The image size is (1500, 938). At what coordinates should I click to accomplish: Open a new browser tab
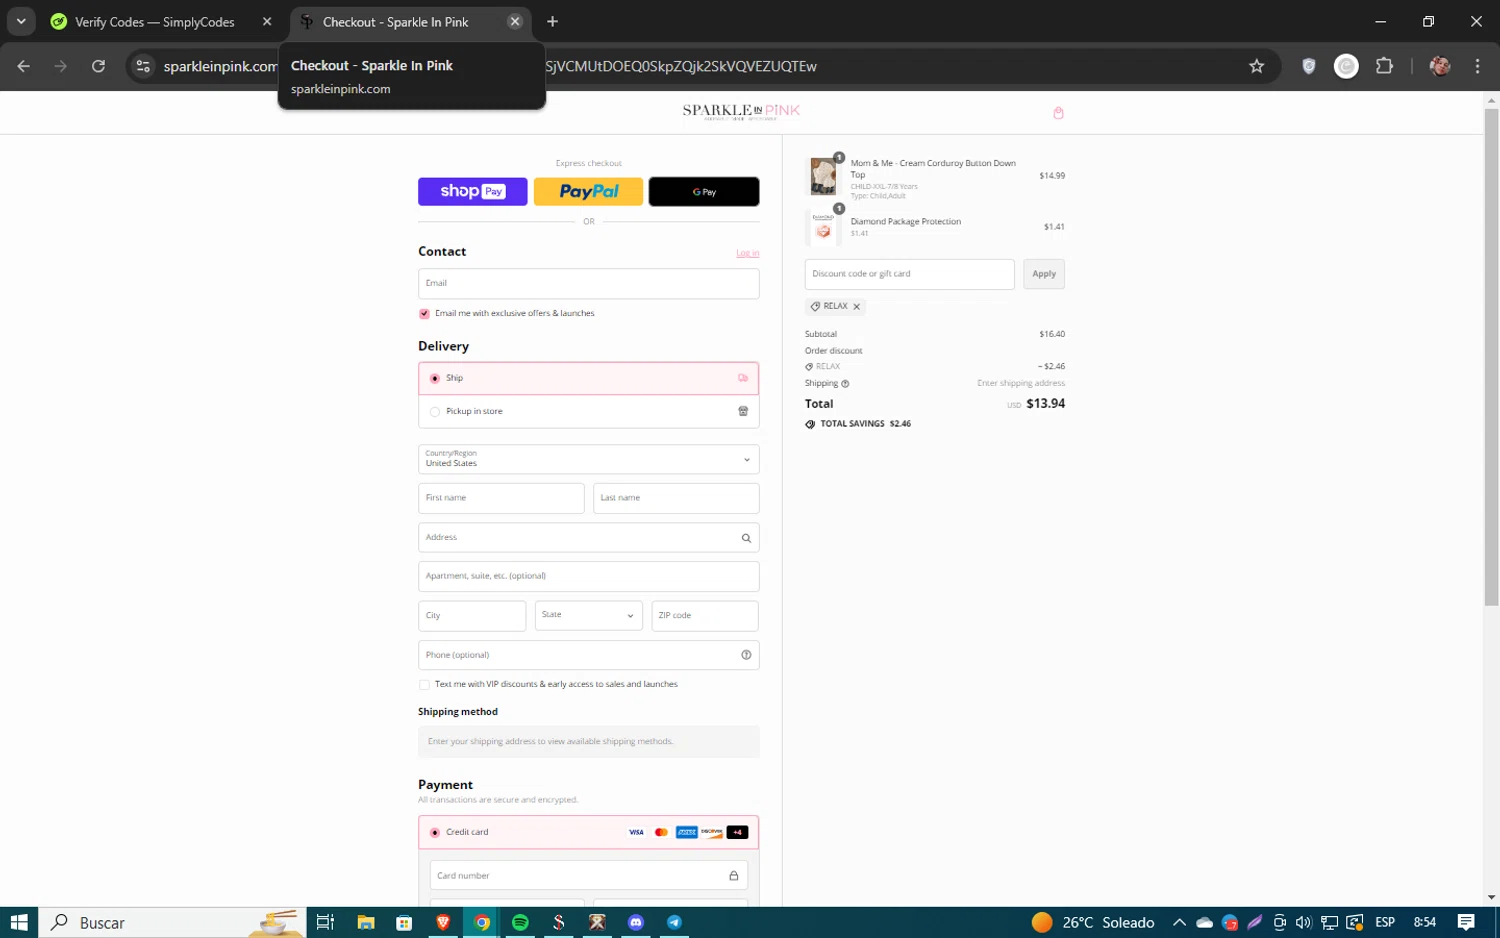click(552, 21)
